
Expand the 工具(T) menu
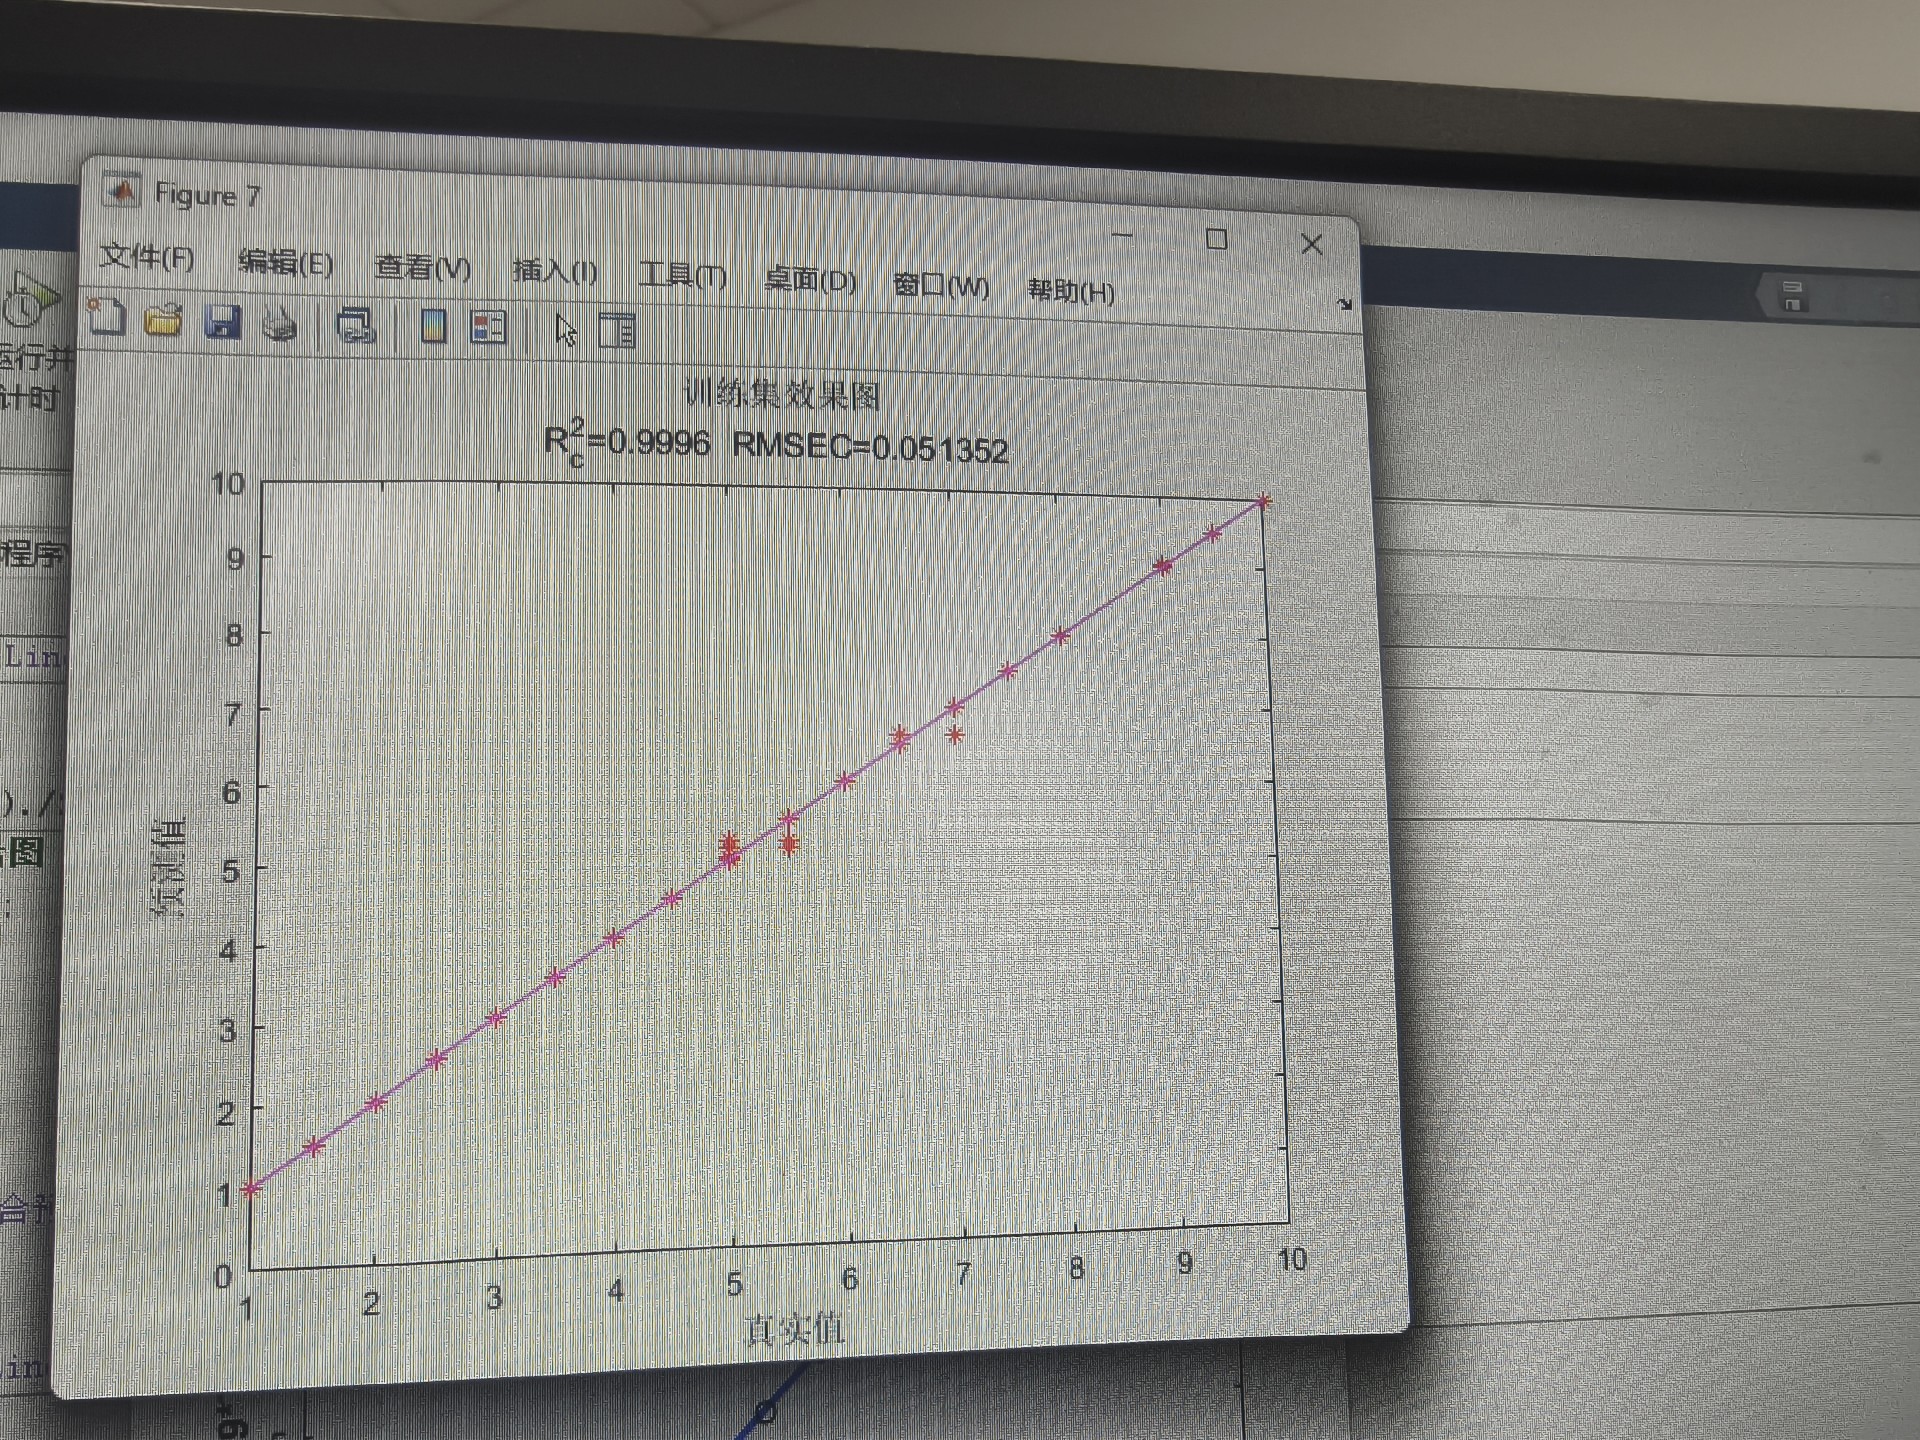click(683, 276)
